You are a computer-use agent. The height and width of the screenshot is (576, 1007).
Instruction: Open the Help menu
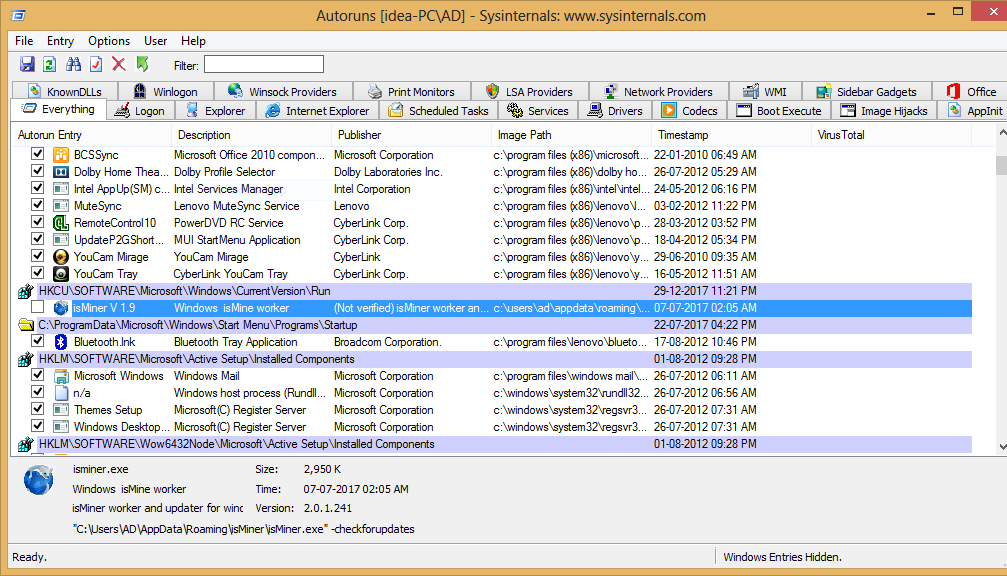pyautogui.click(x=193, y=41)
